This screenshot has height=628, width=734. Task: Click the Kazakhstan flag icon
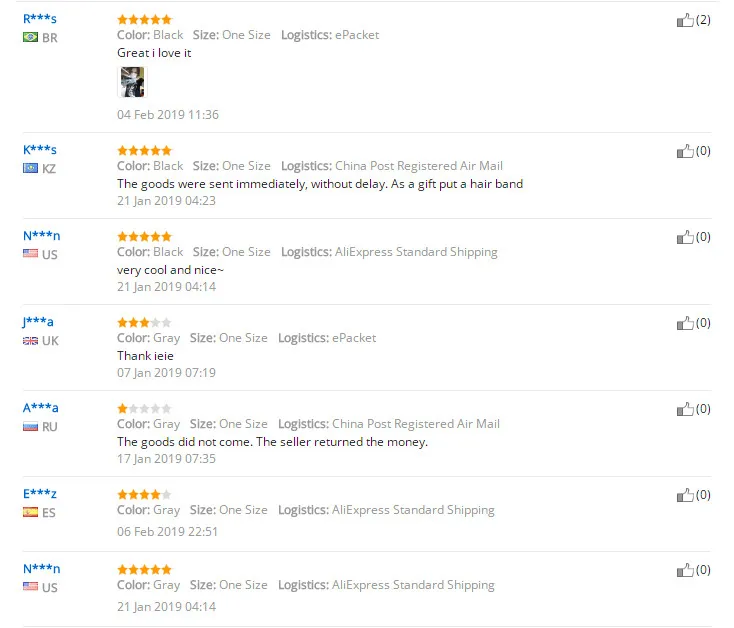[x=30, y=168]
